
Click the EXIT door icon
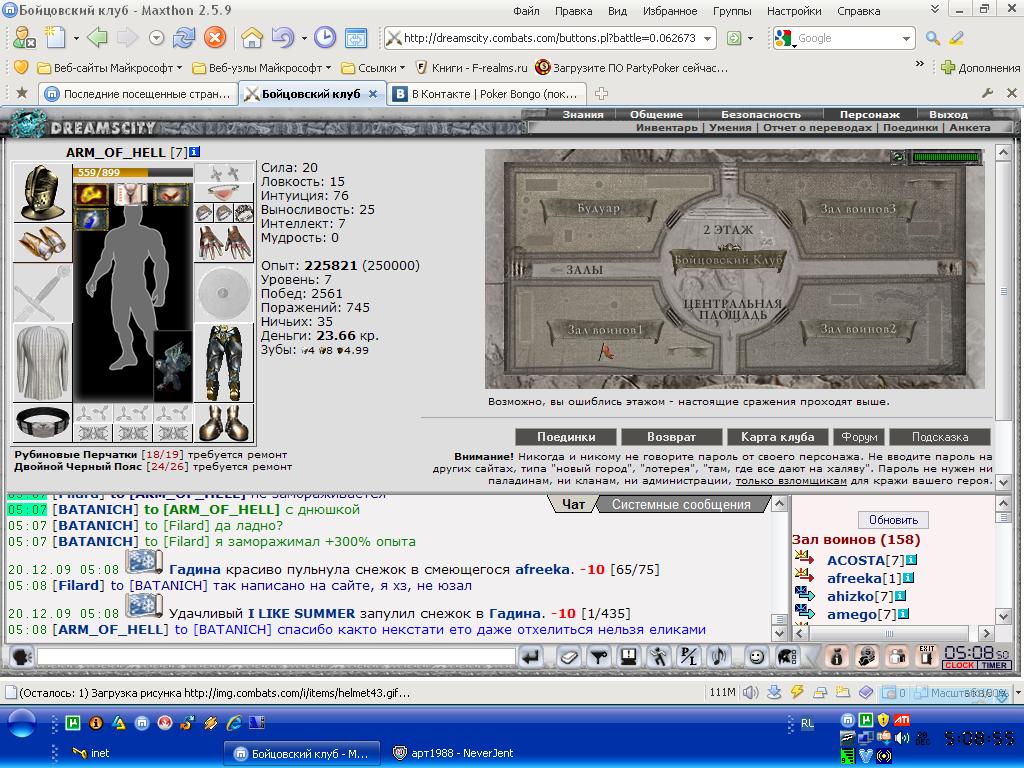click(x=927, y=656)
